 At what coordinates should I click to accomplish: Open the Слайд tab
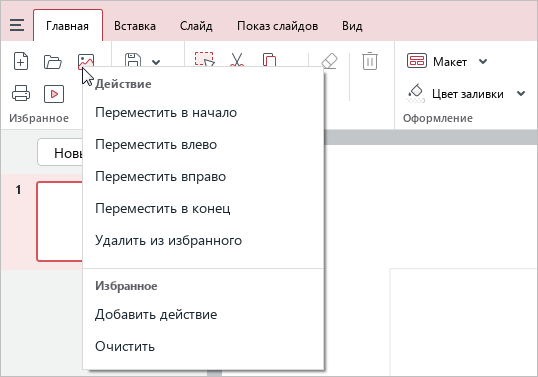[196, 26]
